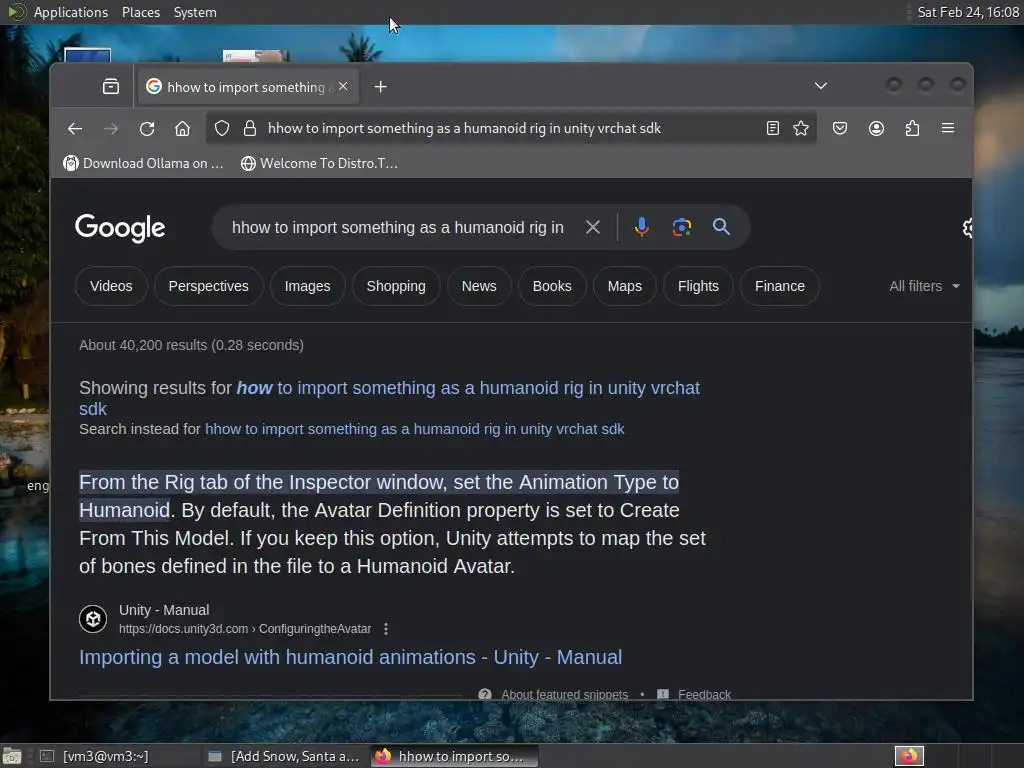Viewport: 1024px width, 768px height.
Task: Go back to the previous page
Action: 75,129
